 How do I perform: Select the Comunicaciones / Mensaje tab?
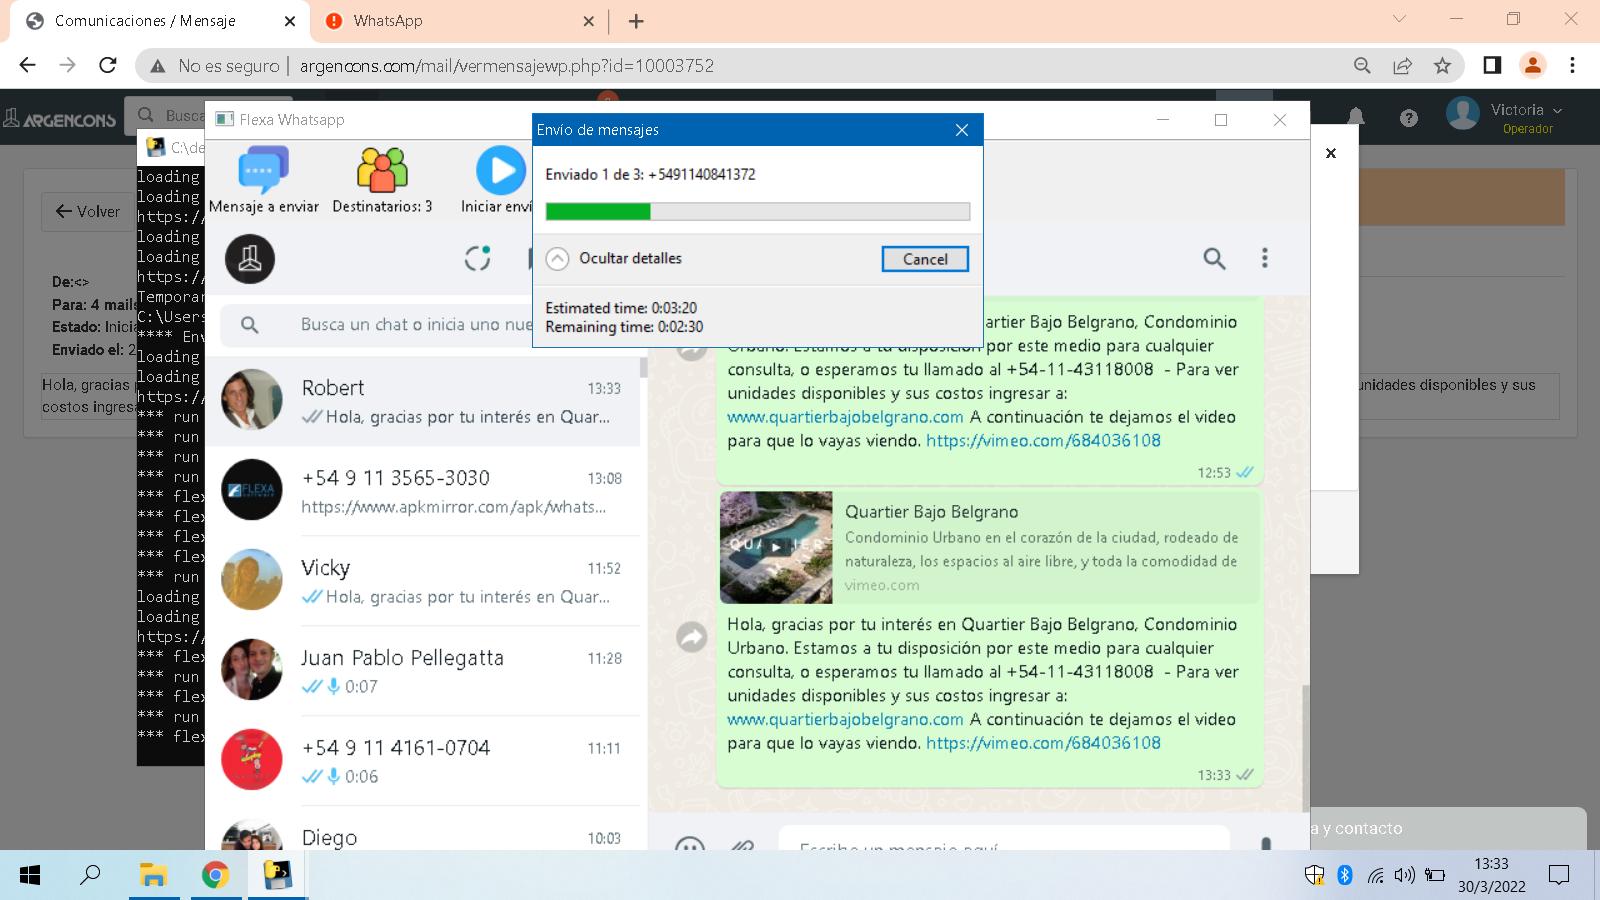pyautogui.click(x=160, y=21)
